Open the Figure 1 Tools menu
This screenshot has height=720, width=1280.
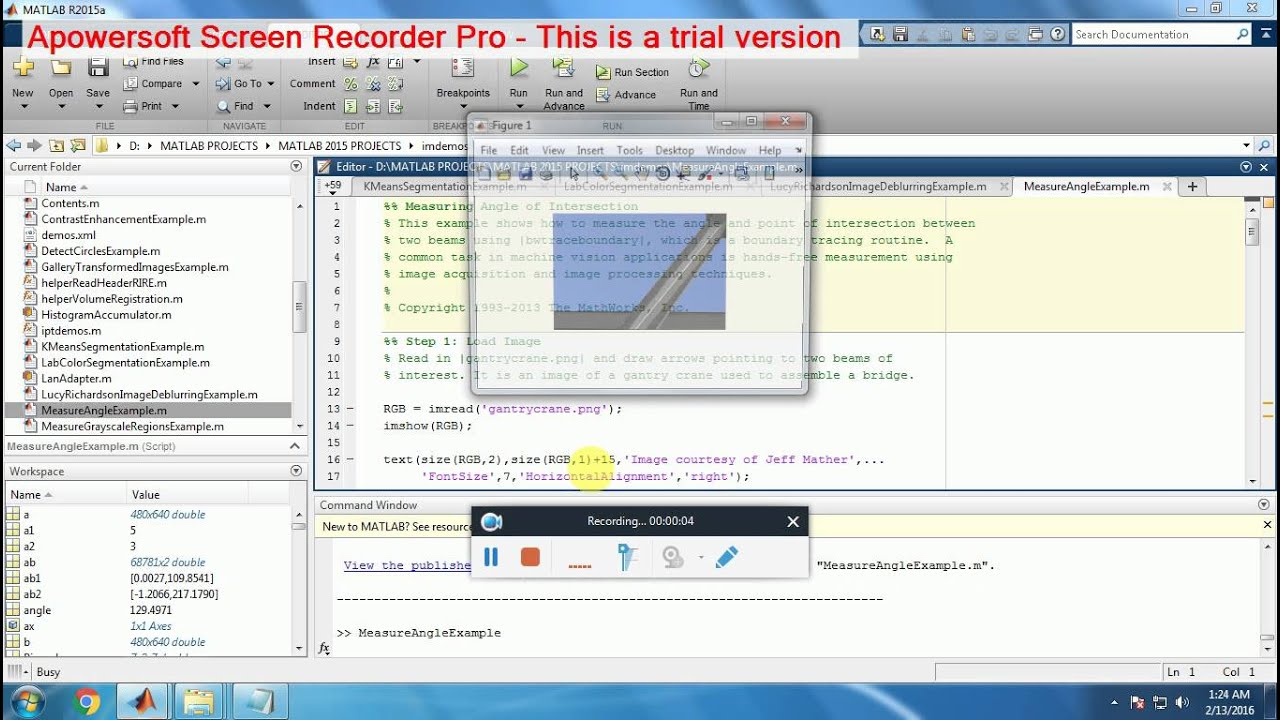click(x=629, y=150)
